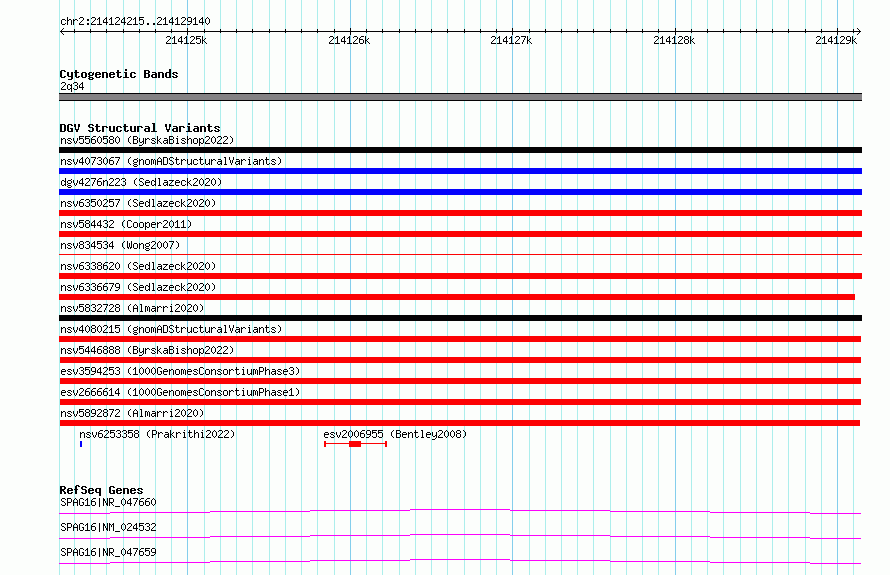This screenshot has width=890, height=575.
Task: Select the red nsv6336679 variant bar
Action: [x=457, y=297]
